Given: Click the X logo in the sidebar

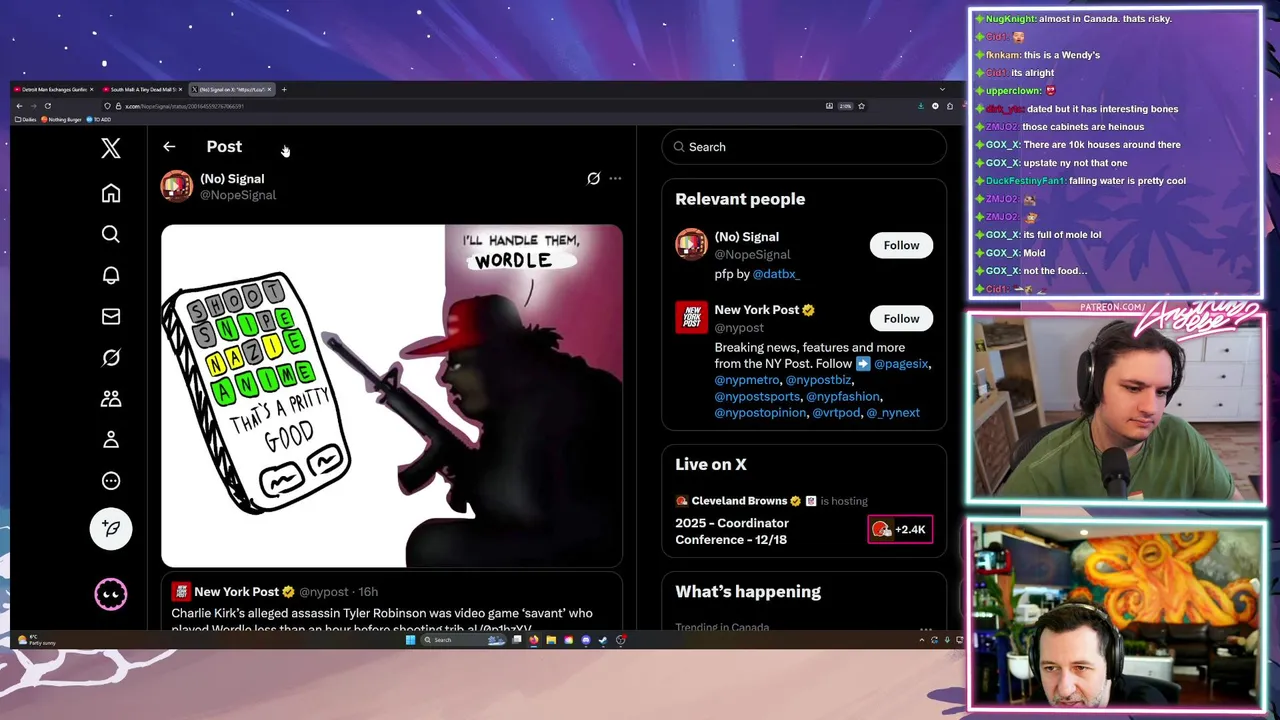Looking at the screenshot, I should coord(111,148).
